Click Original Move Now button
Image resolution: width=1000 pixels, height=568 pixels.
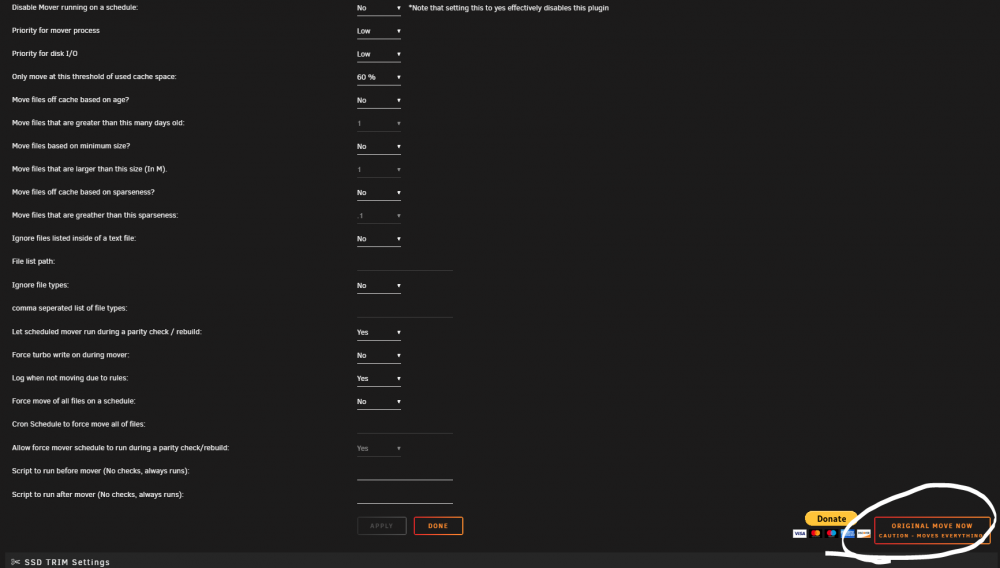coord(932,530)
